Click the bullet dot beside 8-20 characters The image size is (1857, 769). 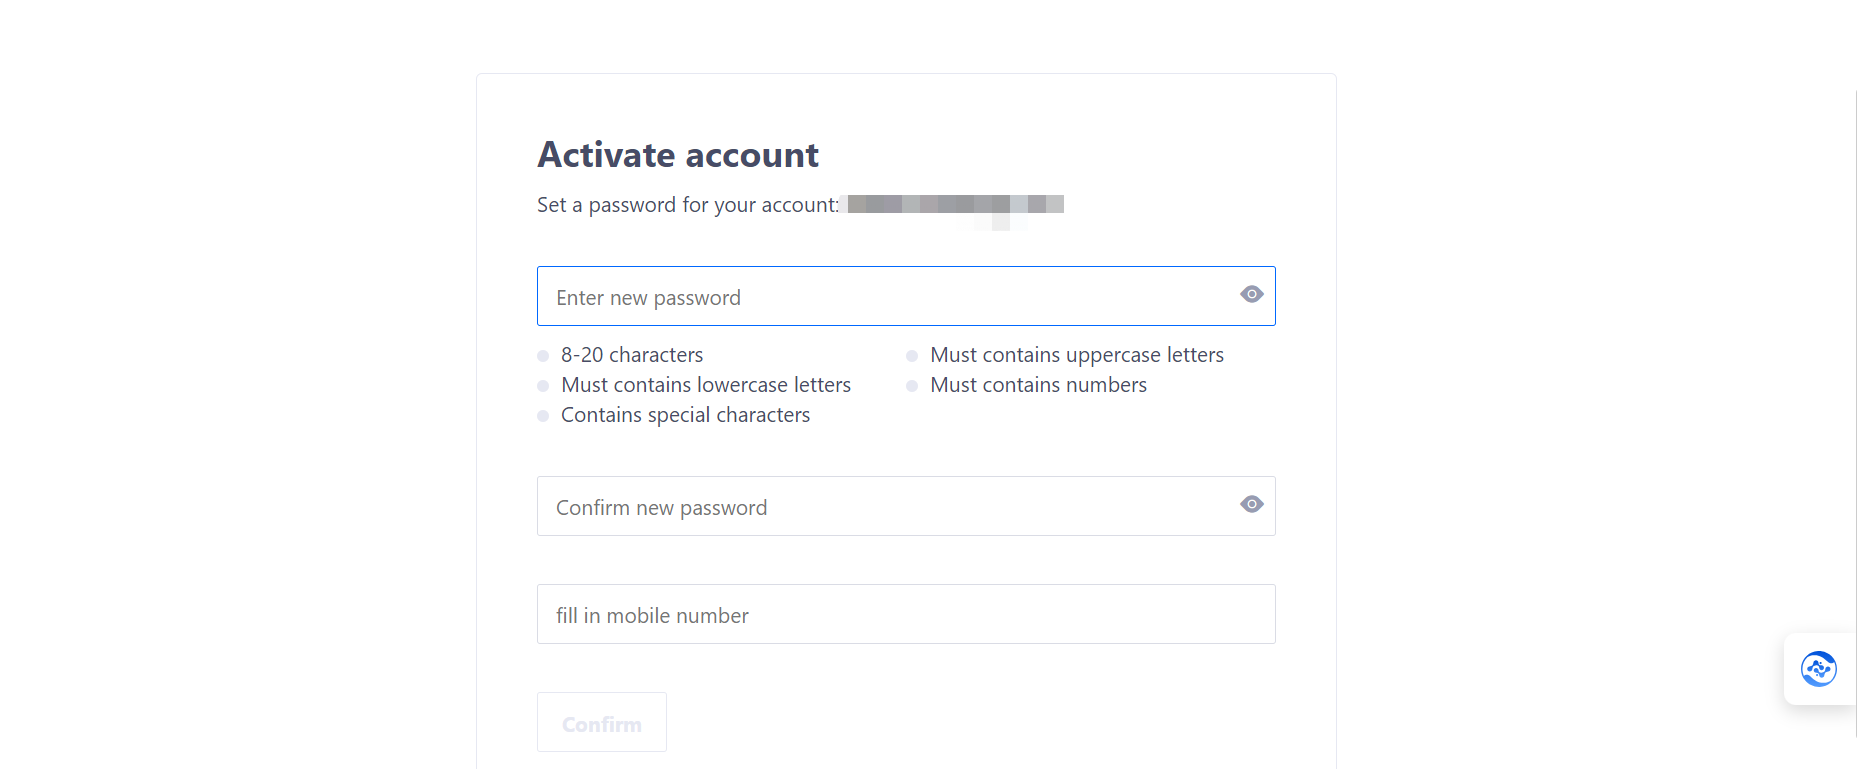[x=543, y=356]
